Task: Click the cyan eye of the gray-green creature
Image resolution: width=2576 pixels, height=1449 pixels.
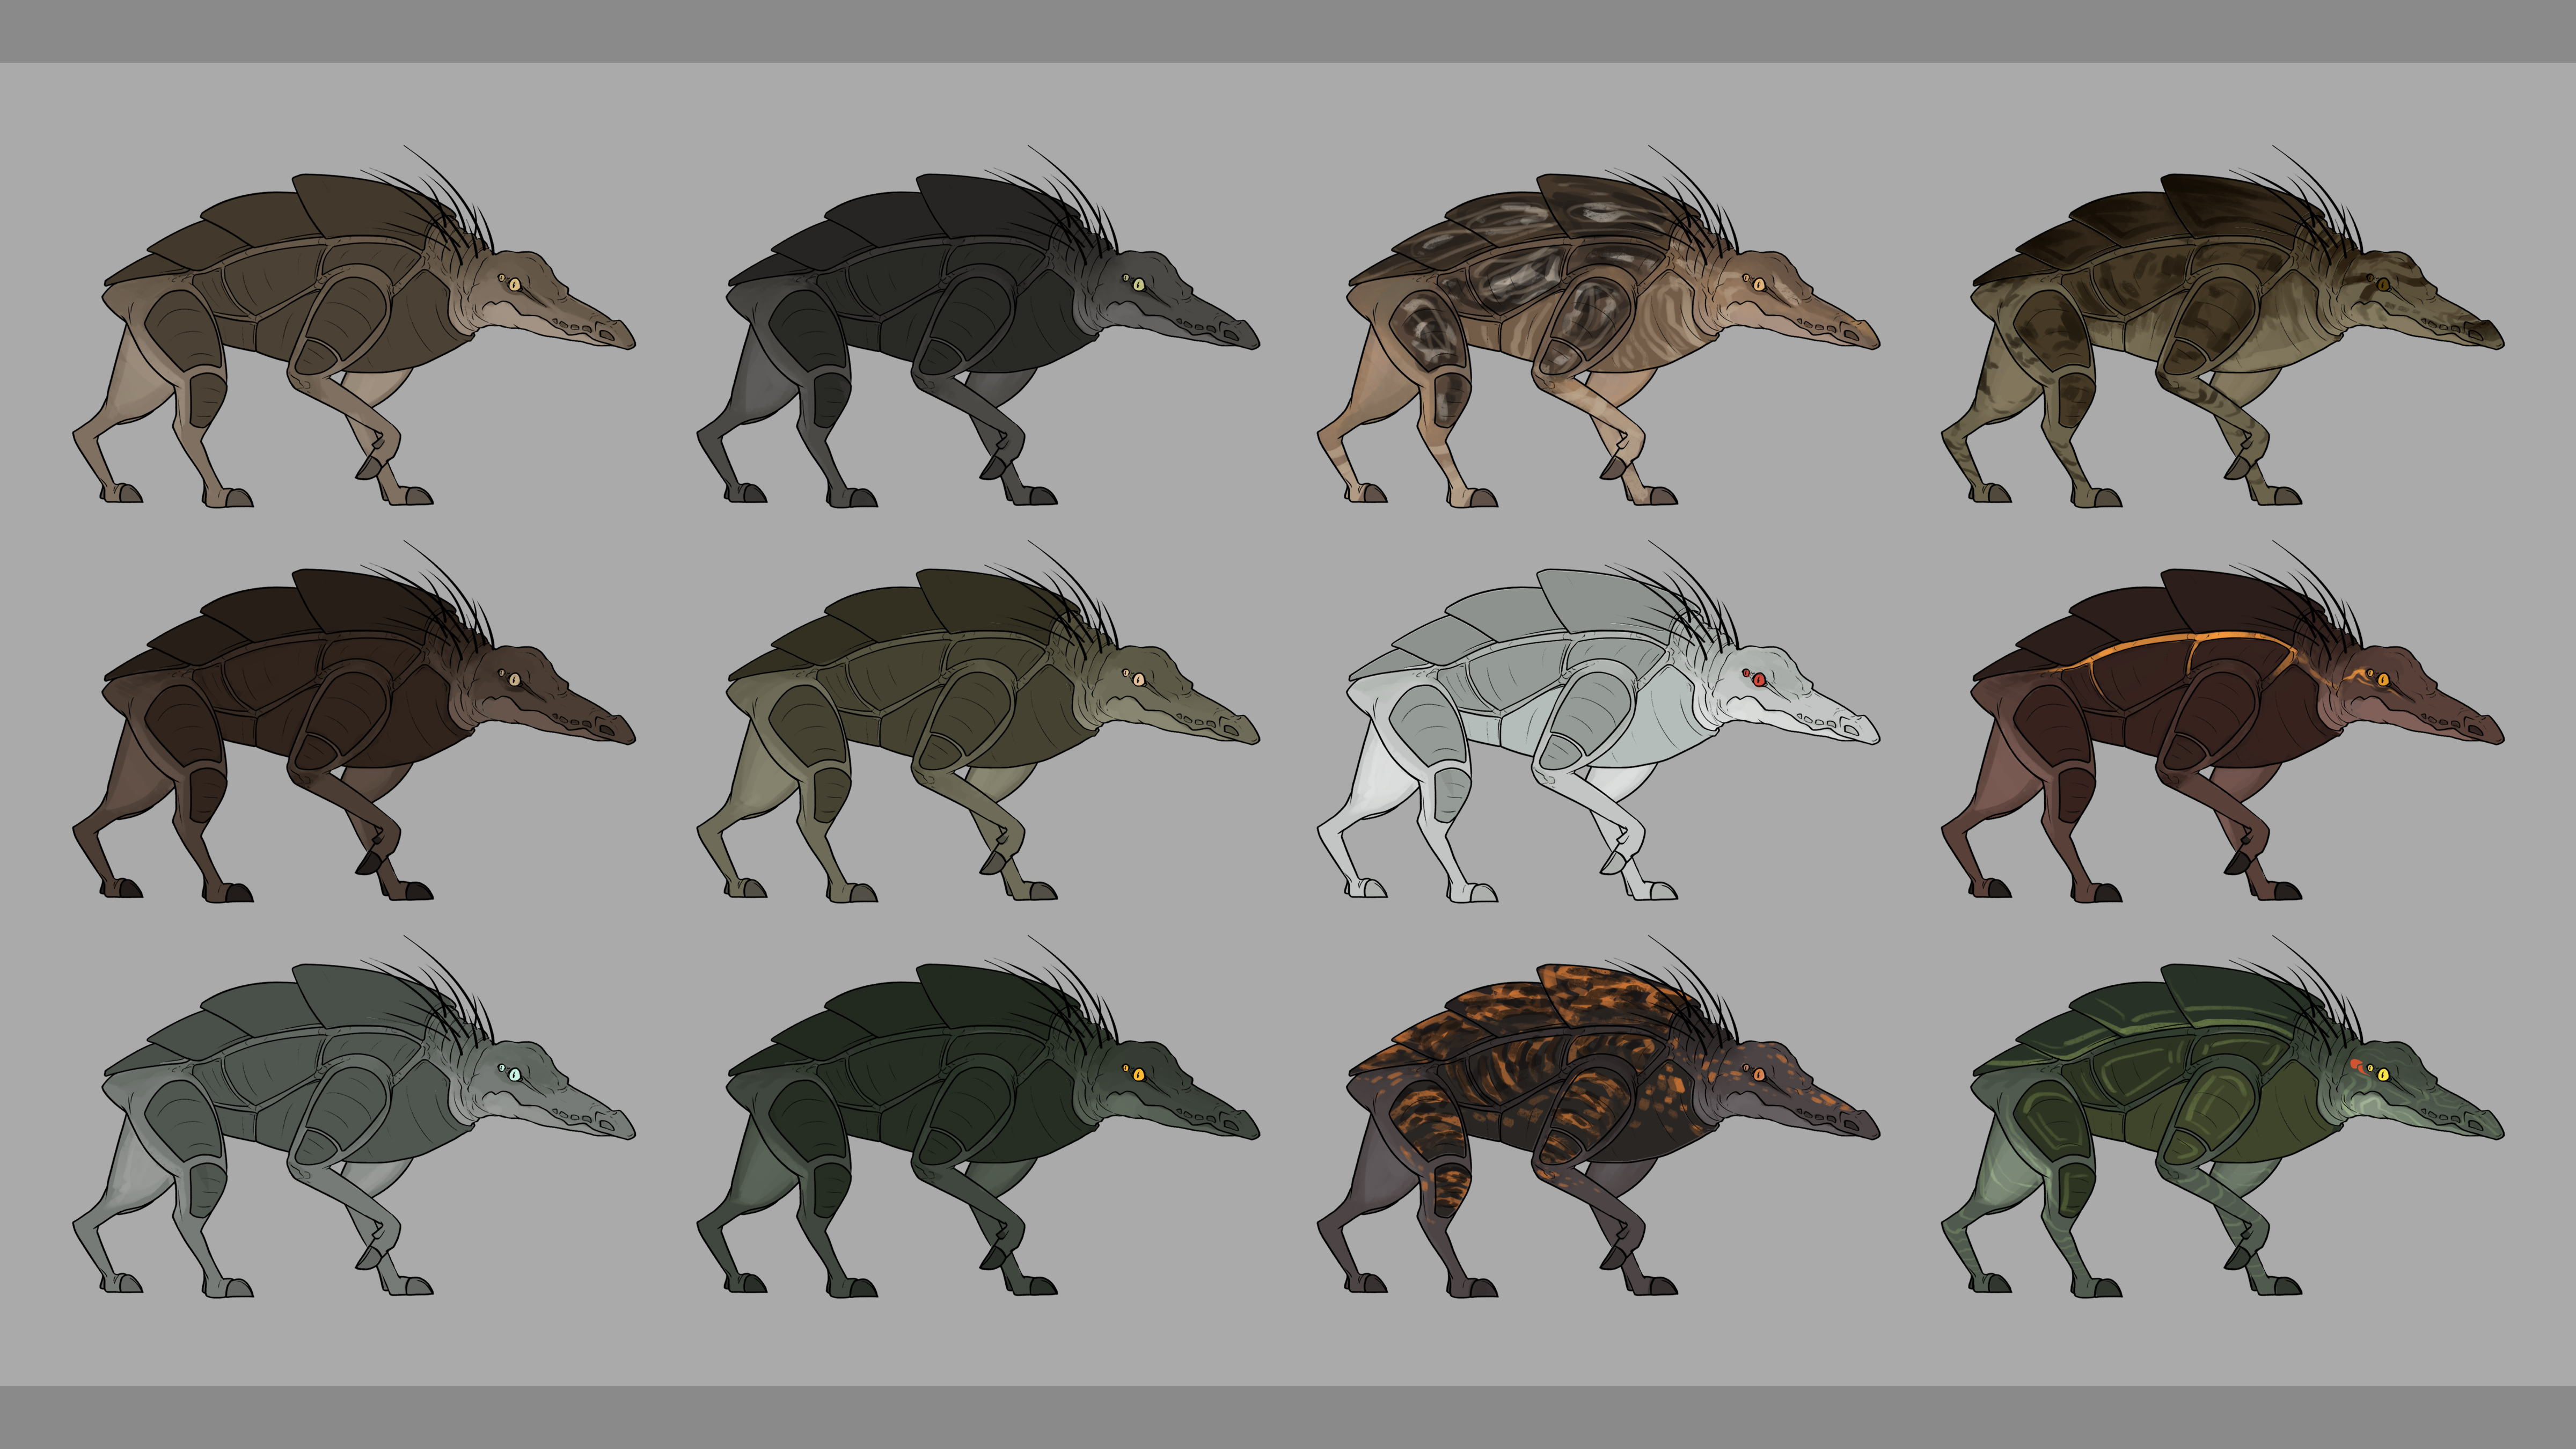Action: [x=514, y=1075]
